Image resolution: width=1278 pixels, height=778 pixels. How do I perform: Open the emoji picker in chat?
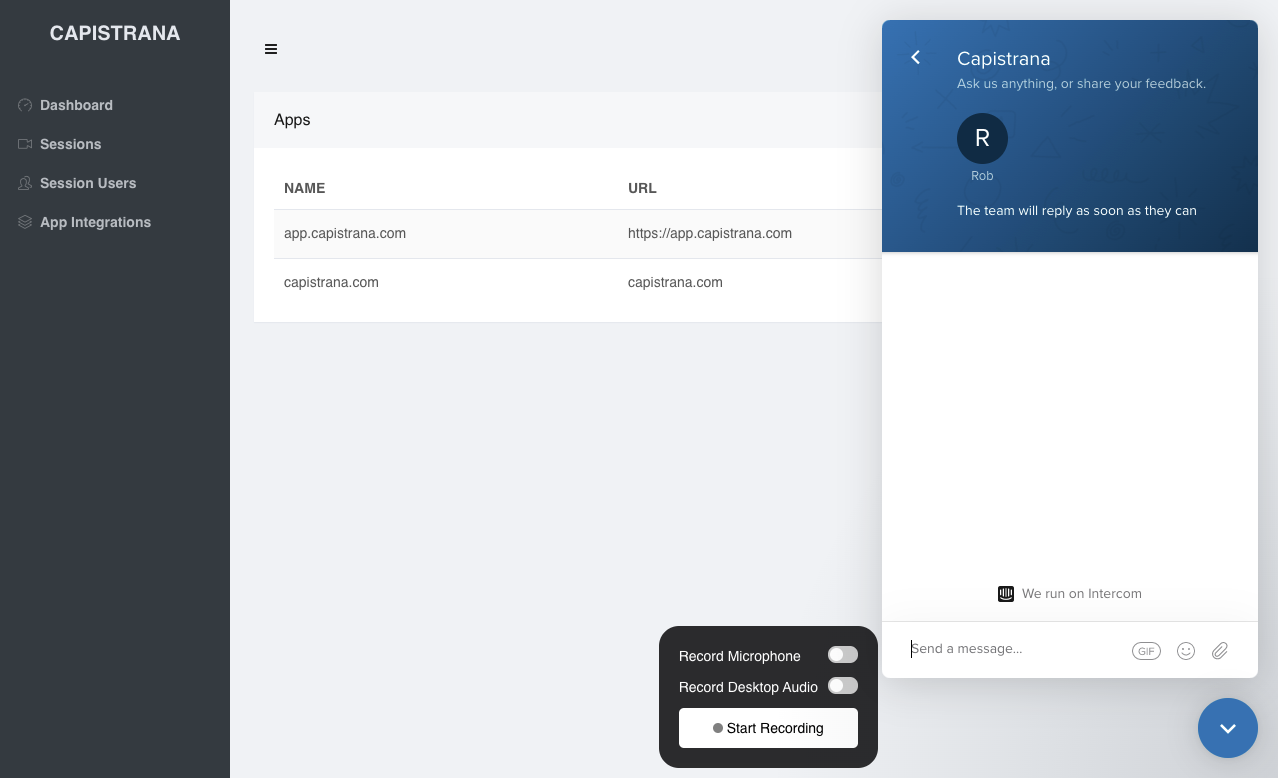point(1186,651)
